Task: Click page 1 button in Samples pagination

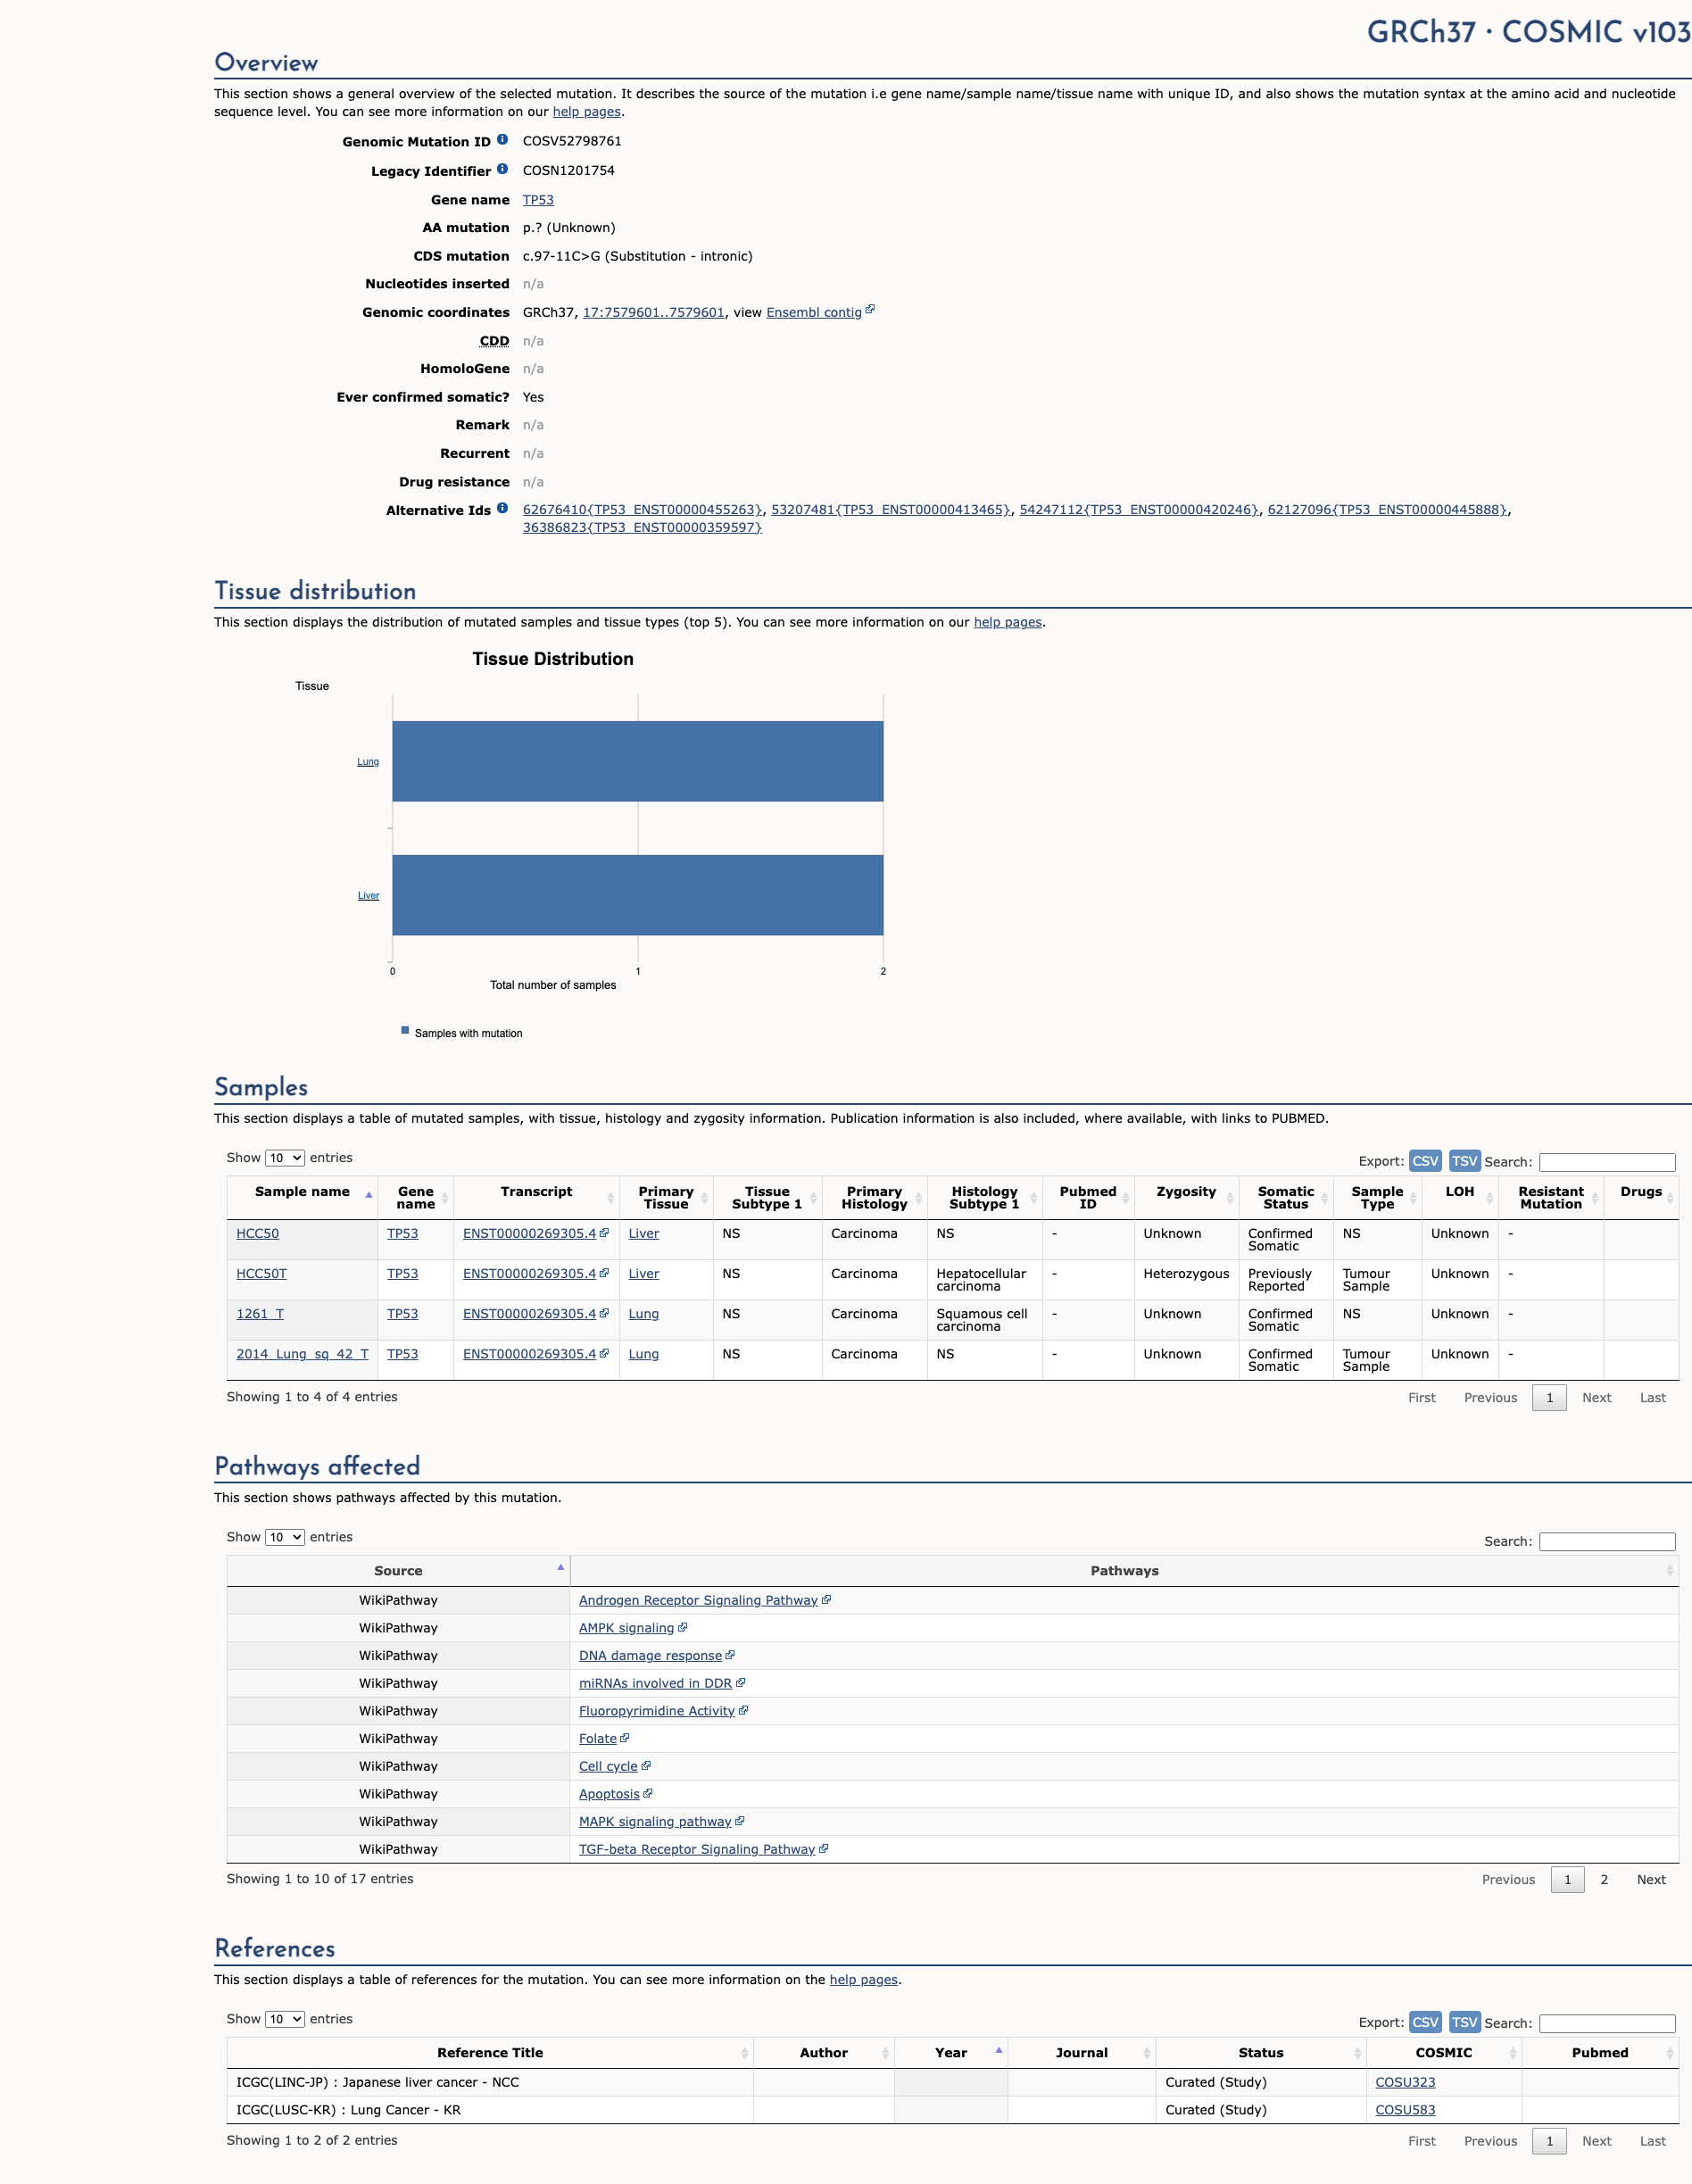Action: (x=1549, y=1398)
